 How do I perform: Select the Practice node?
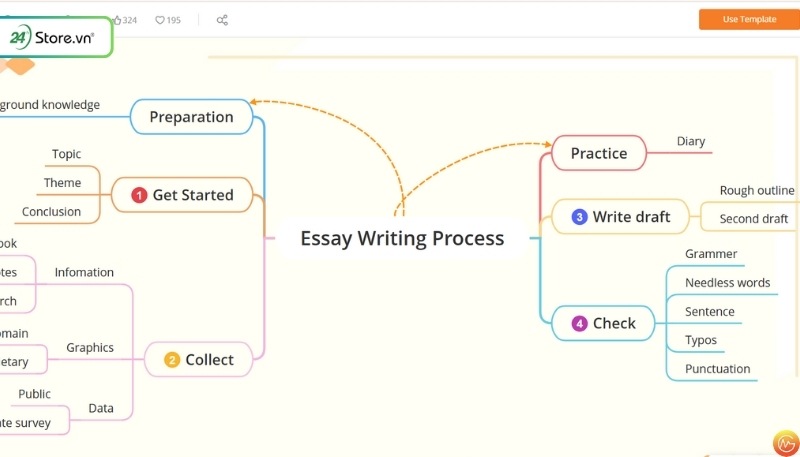(598, 153)
